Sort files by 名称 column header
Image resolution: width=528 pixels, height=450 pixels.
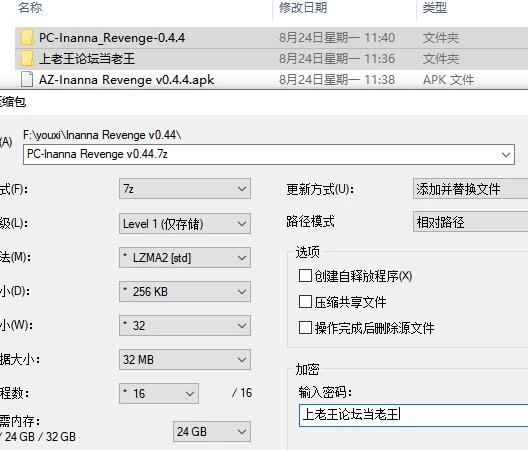click(x=30, y=7)
